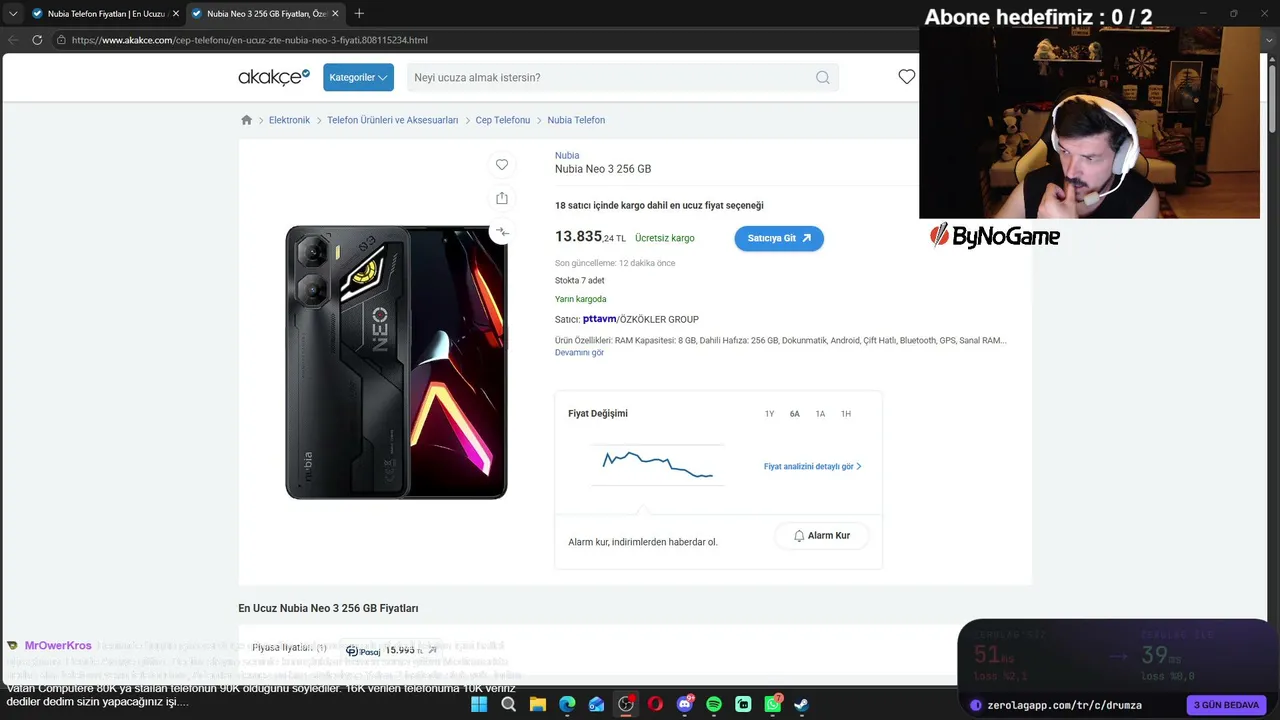The height and width of the screenshot is (720, 1280).
Task: Open Steam from the taskbar
Action: point(802,704)
